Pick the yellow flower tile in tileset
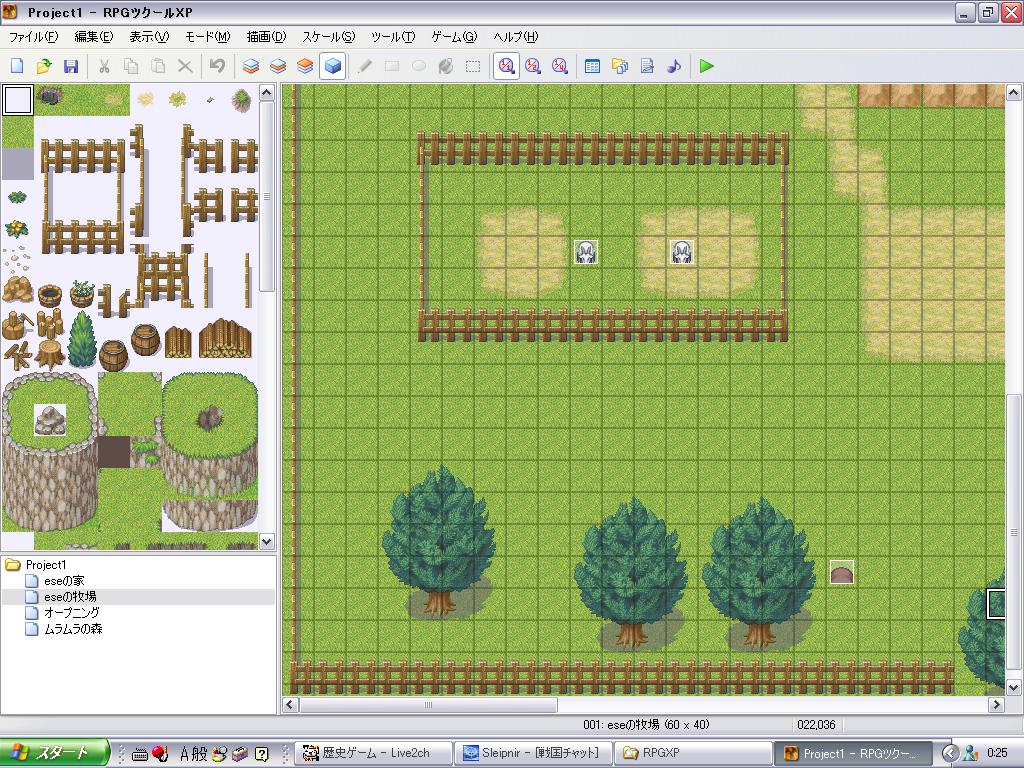Screen dimensions: 1024x768 pos(16,229)
